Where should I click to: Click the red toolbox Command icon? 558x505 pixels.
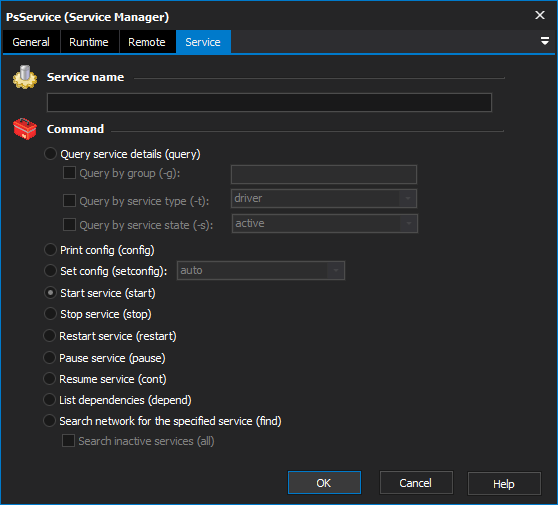25,129
